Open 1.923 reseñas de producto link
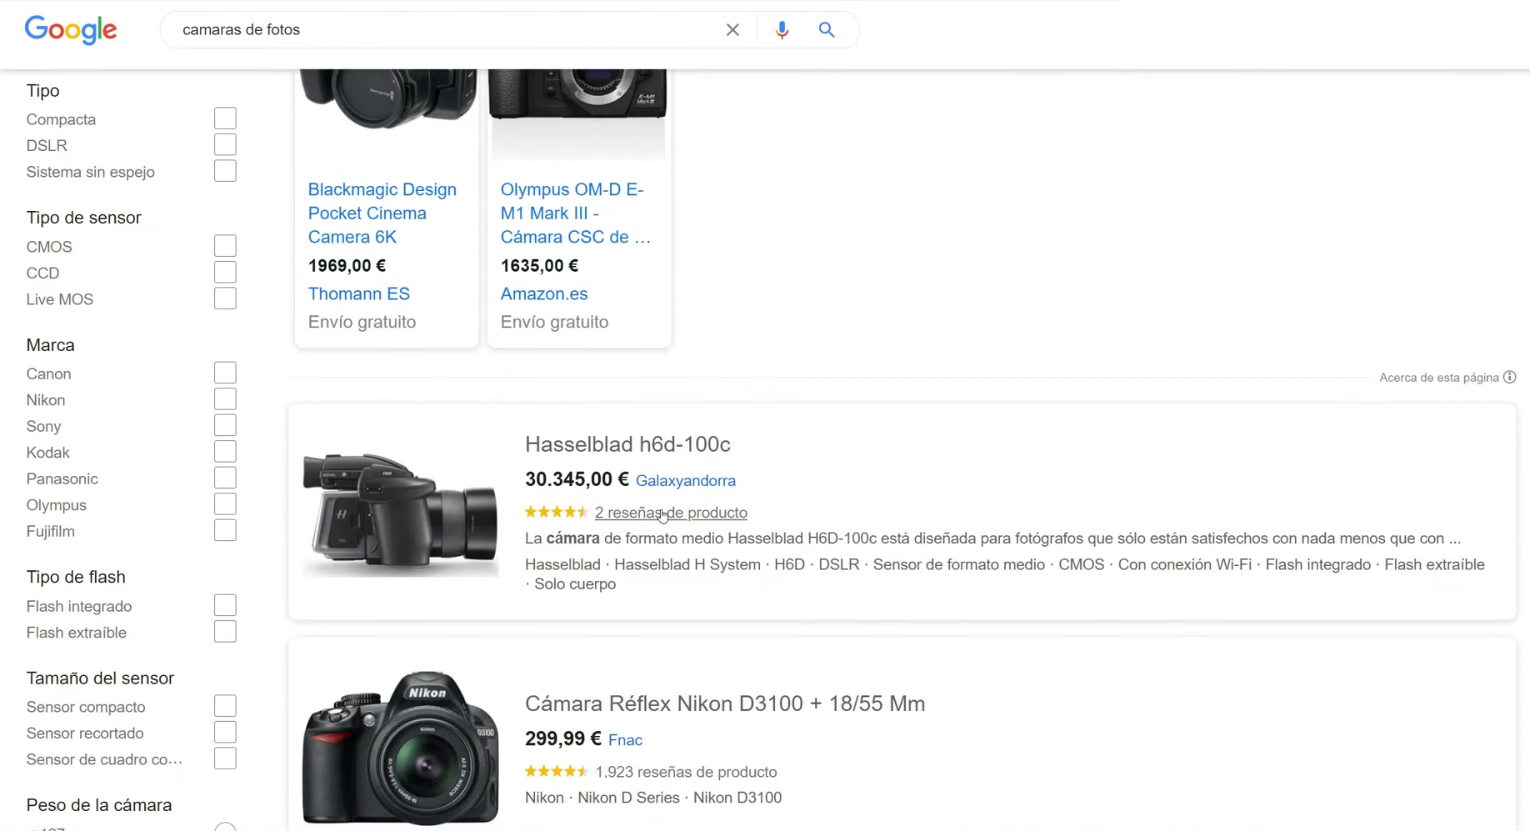This screenshot has width=1530, height=831. point(686,772)
